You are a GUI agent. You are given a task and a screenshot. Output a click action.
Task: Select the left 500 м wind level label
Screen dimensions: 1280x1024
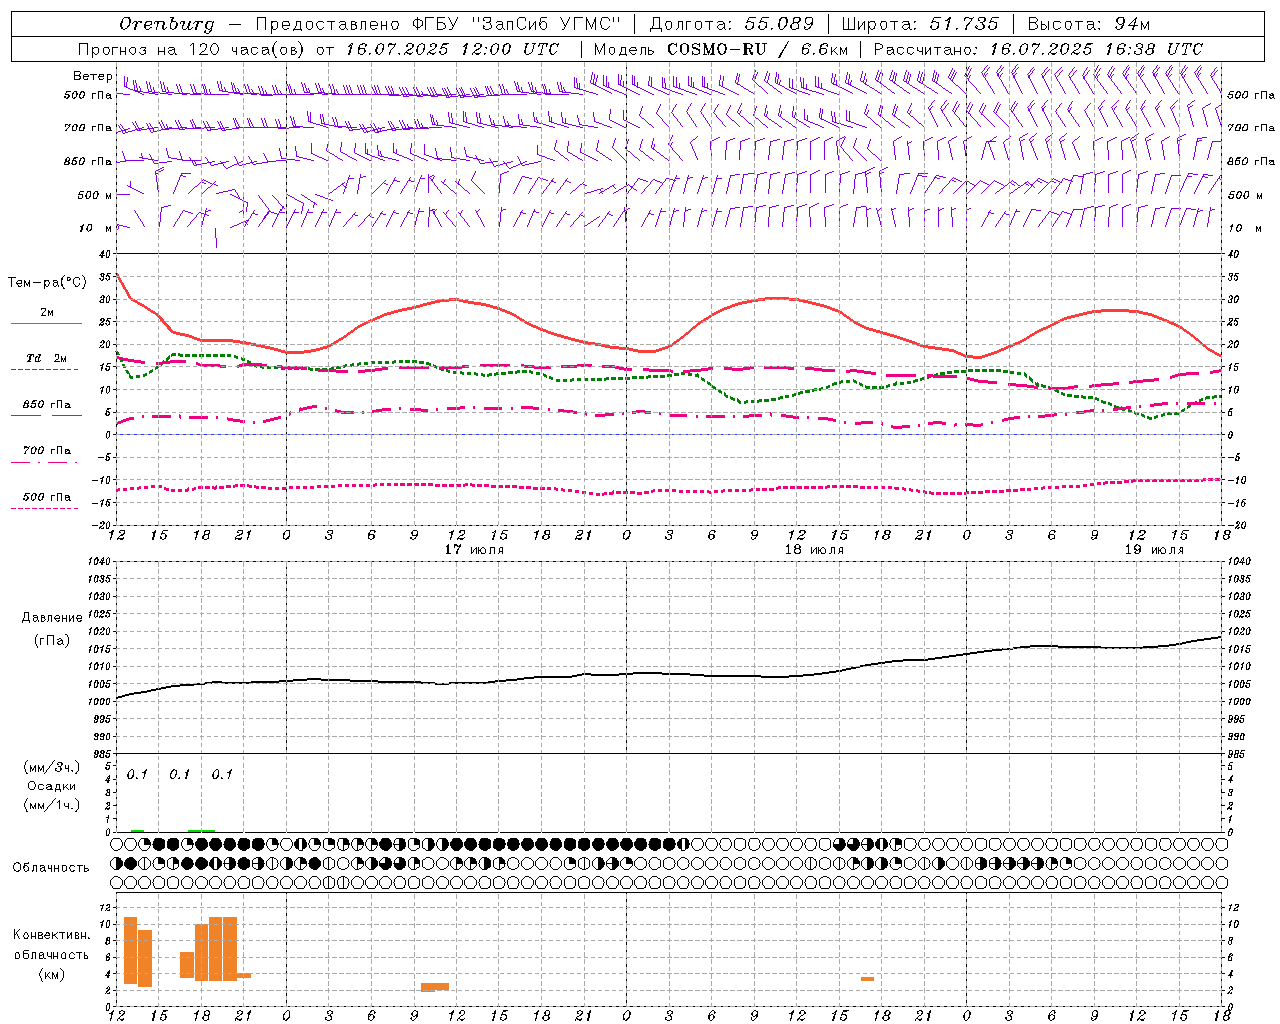tap(95, 195)
